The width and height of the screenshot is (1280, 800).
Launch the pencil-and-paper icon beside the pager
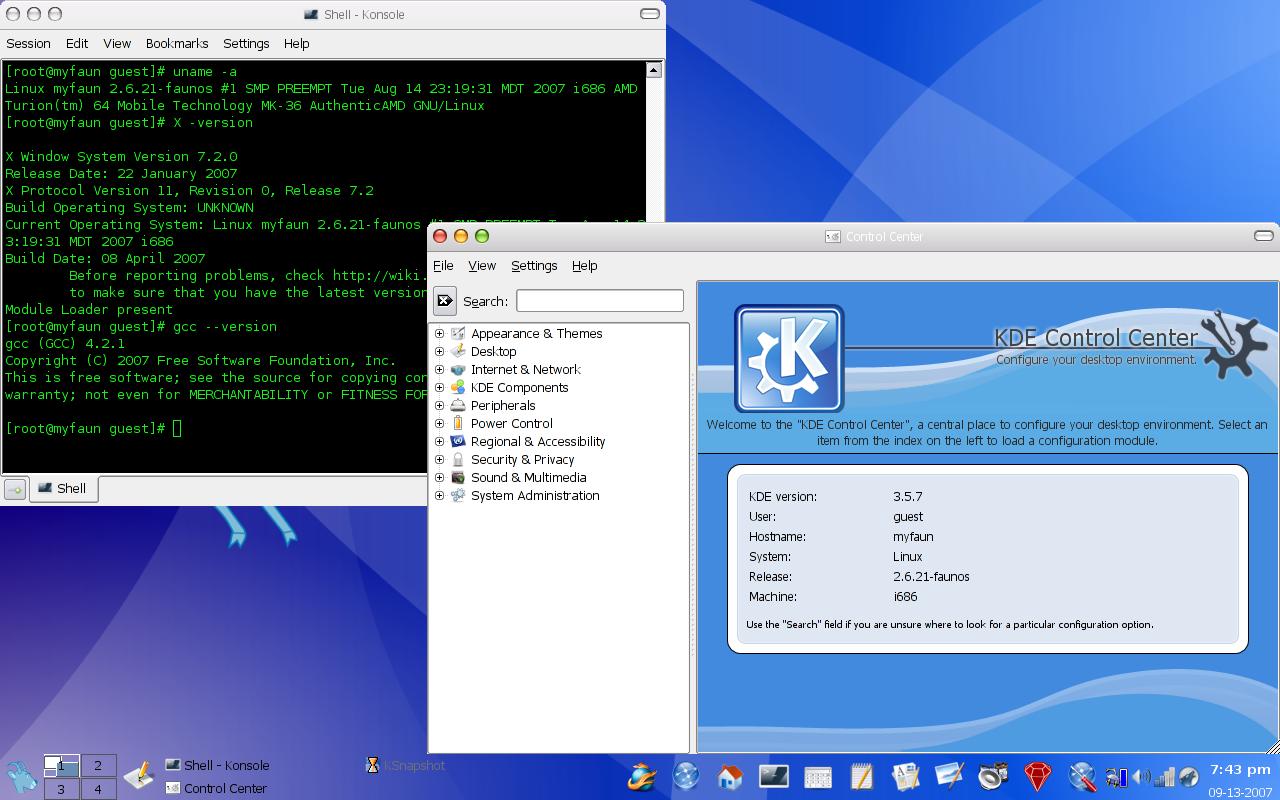tap(139, 775)
